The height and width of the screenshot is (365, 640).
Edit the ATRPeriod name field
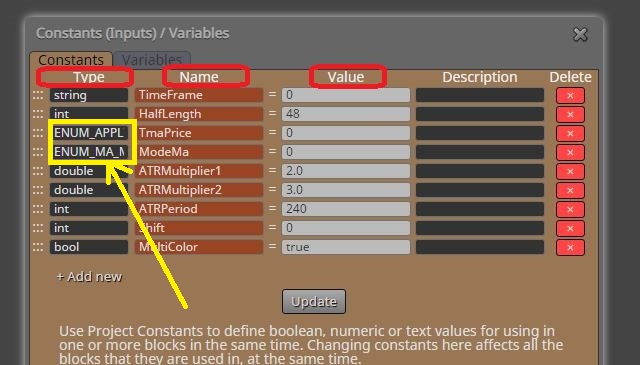click(x=199, y=209)
